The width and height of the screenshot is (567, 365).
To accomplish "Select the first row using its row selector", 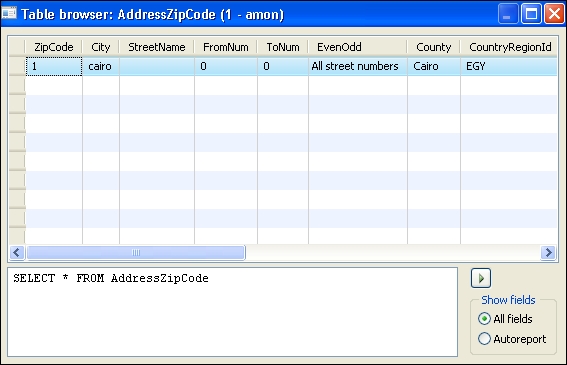I will (17, 66).
